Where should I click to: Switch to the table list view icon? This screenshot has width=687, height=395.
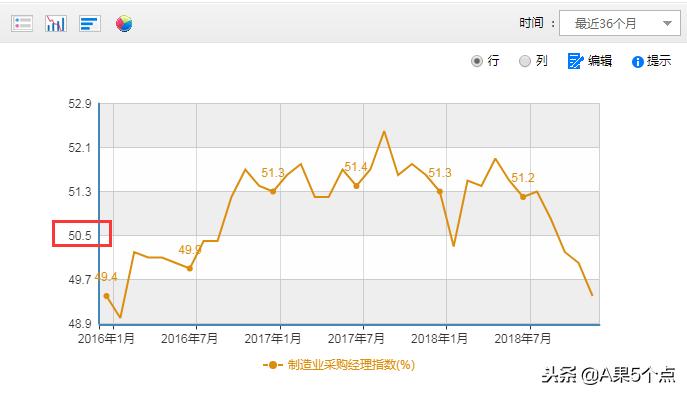22,24
